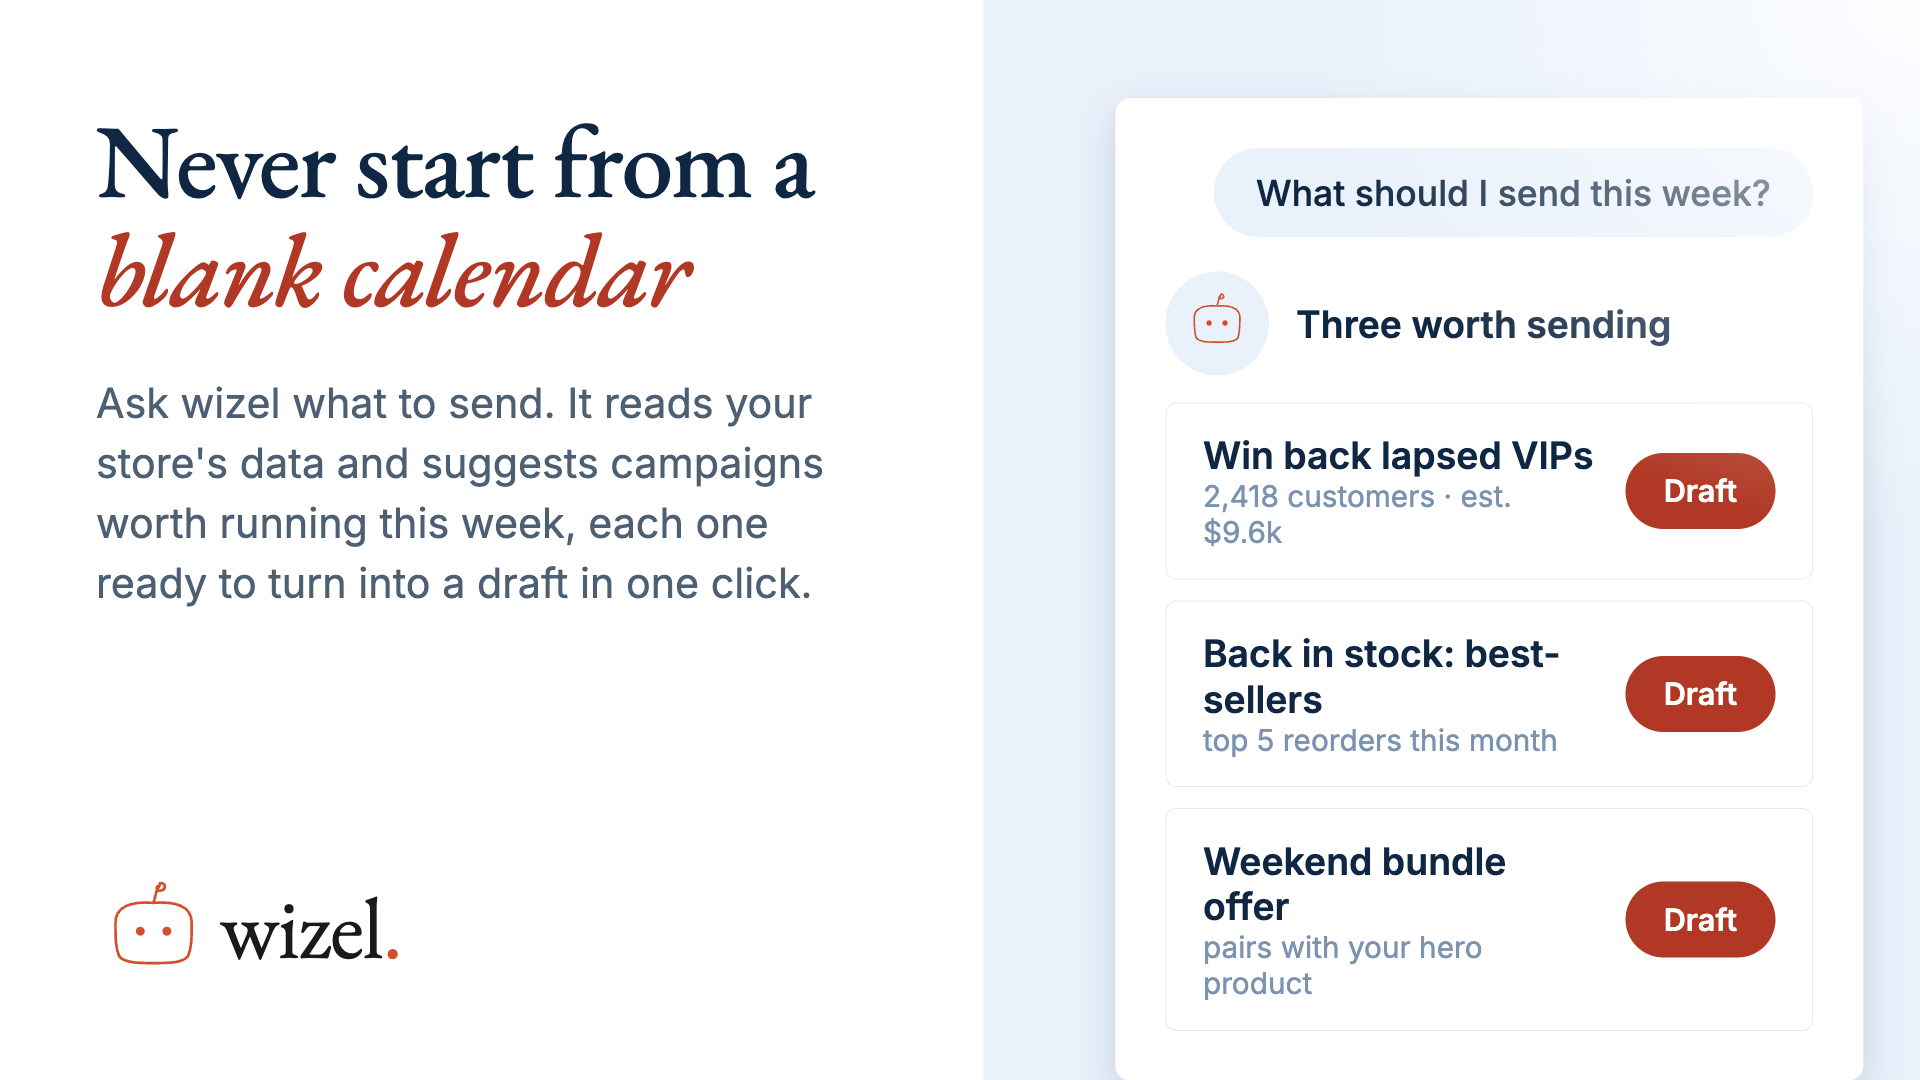Select the Weekend bundle offer card background

click(x=1489, y=920)
